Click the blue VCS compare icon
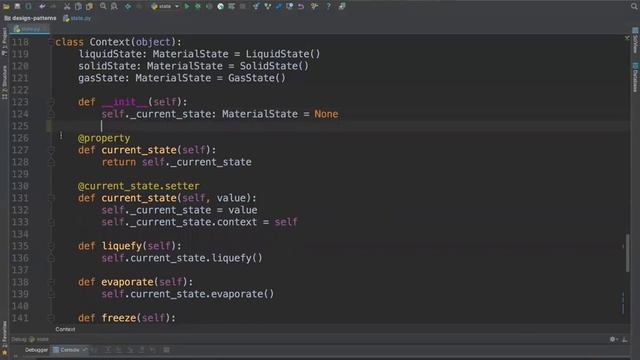The width and height of the screenshot is (640, 360). (278, 6)
